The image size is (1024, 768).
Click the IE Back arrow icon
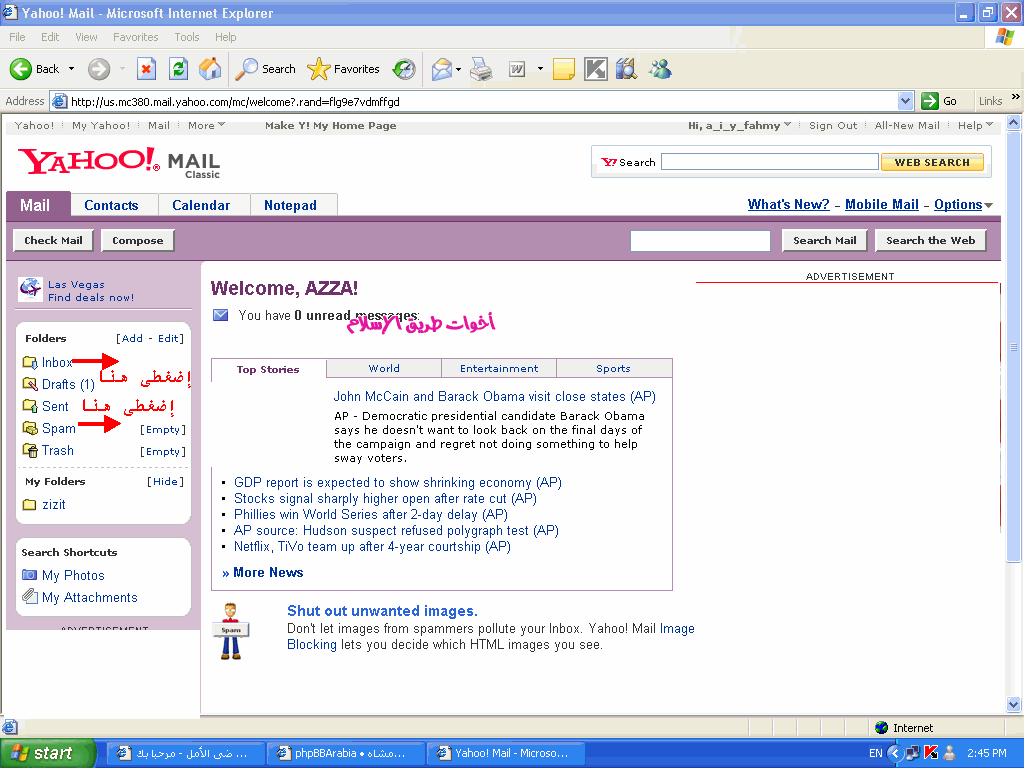click(21, 69)
